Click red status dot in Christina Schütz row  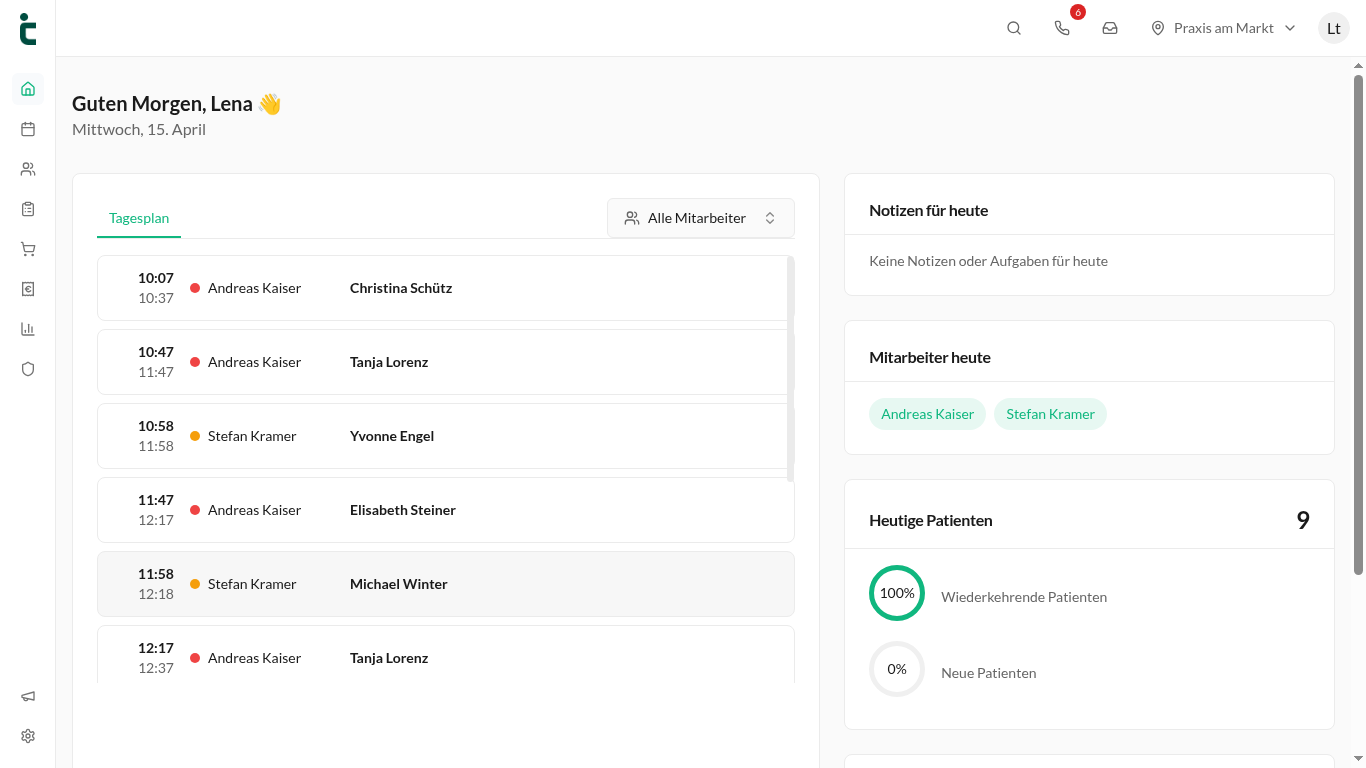pos(195,288)
